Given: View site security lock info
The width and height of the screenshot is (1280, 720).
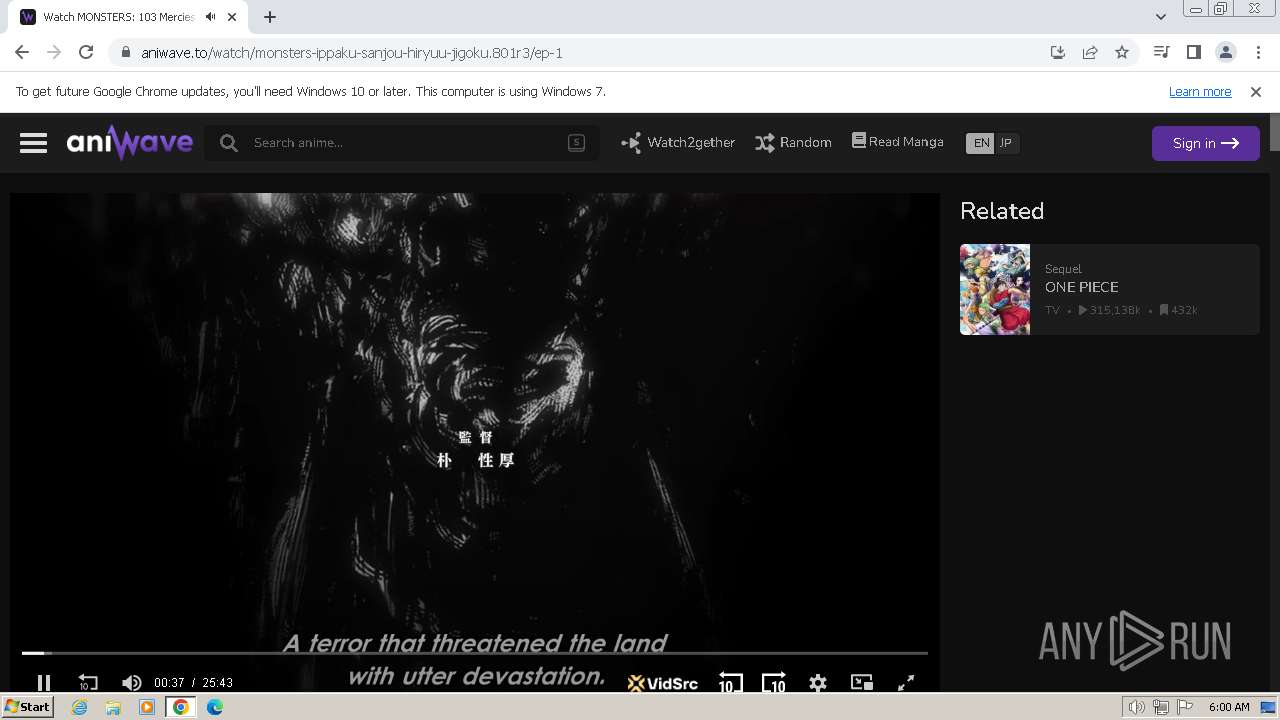Looking at the screenshot, I should tap(125, 53).
